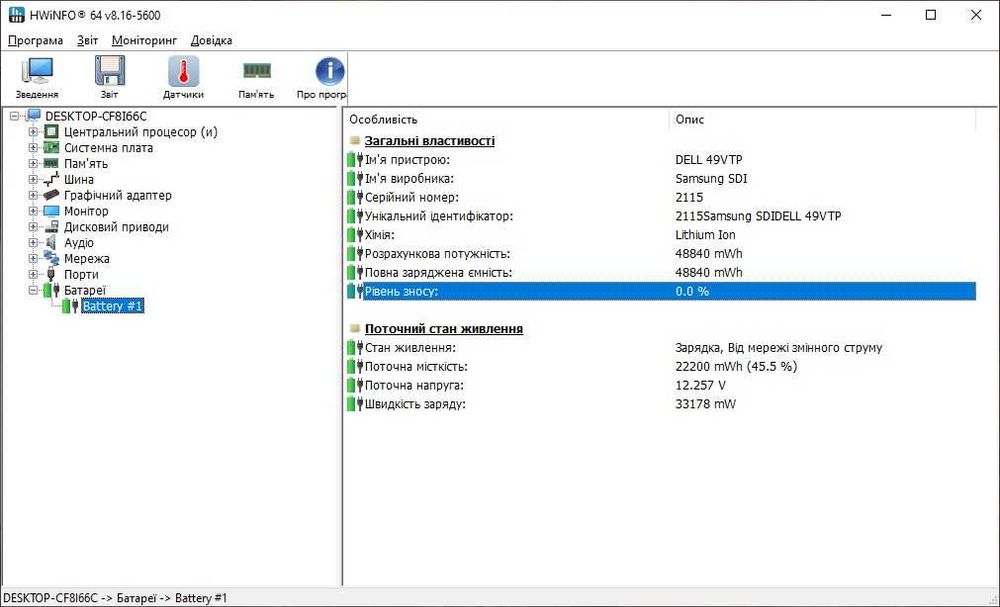Click the computer icon beside DESKTOP-CF8I66C
The height and width of the screenshot is (607, 1000).
[x=33, y=116]
